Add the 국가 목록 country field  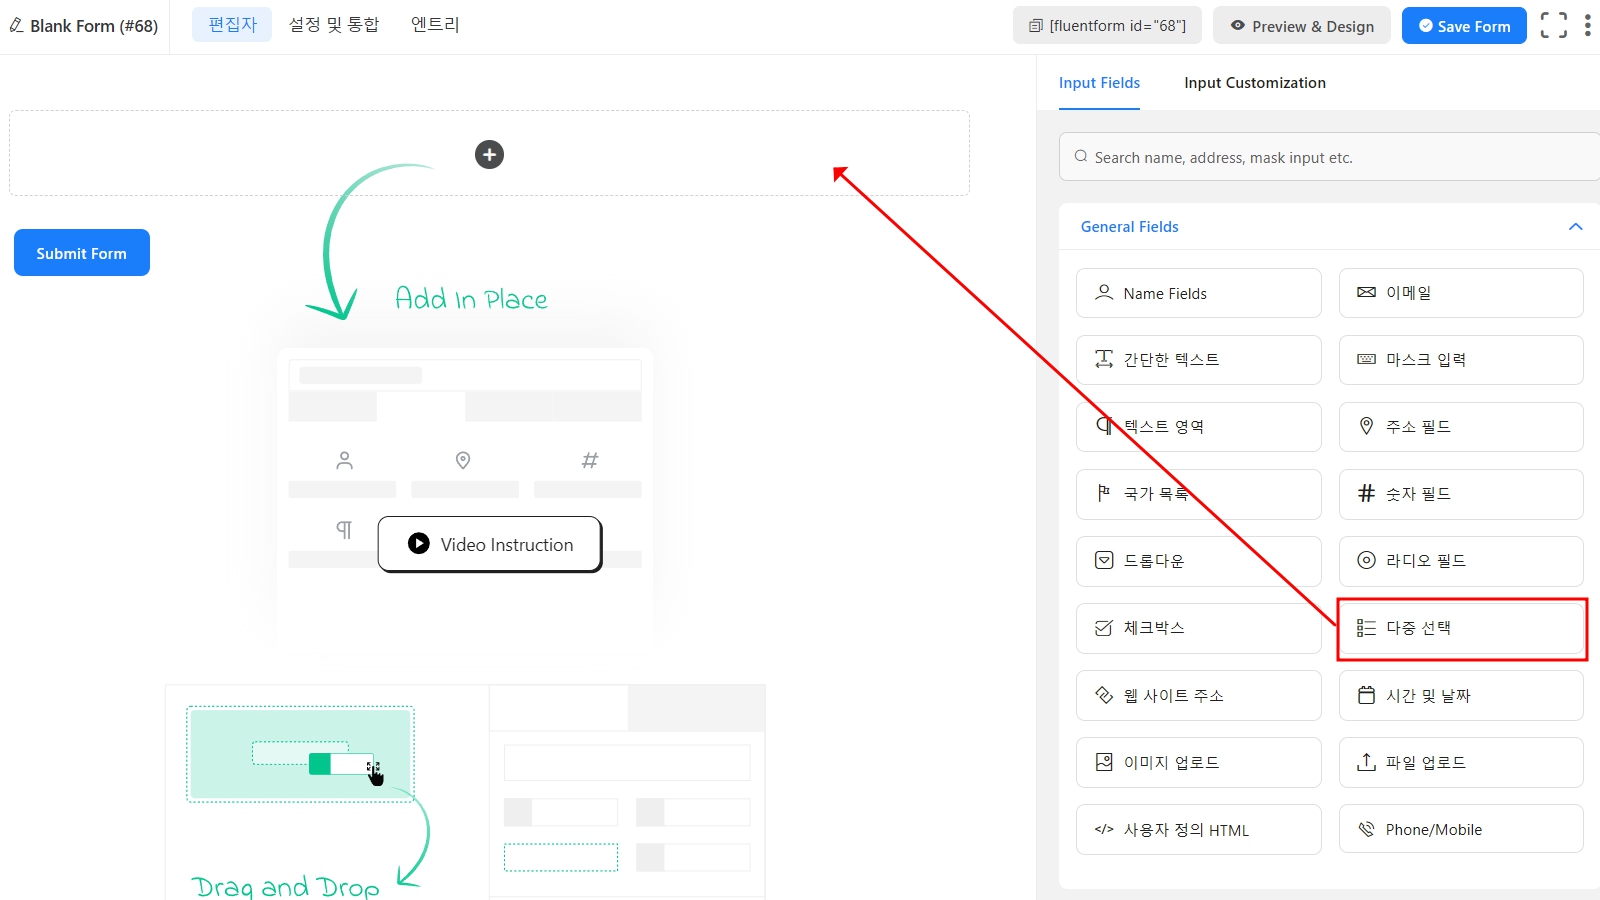click(1199, 494)
